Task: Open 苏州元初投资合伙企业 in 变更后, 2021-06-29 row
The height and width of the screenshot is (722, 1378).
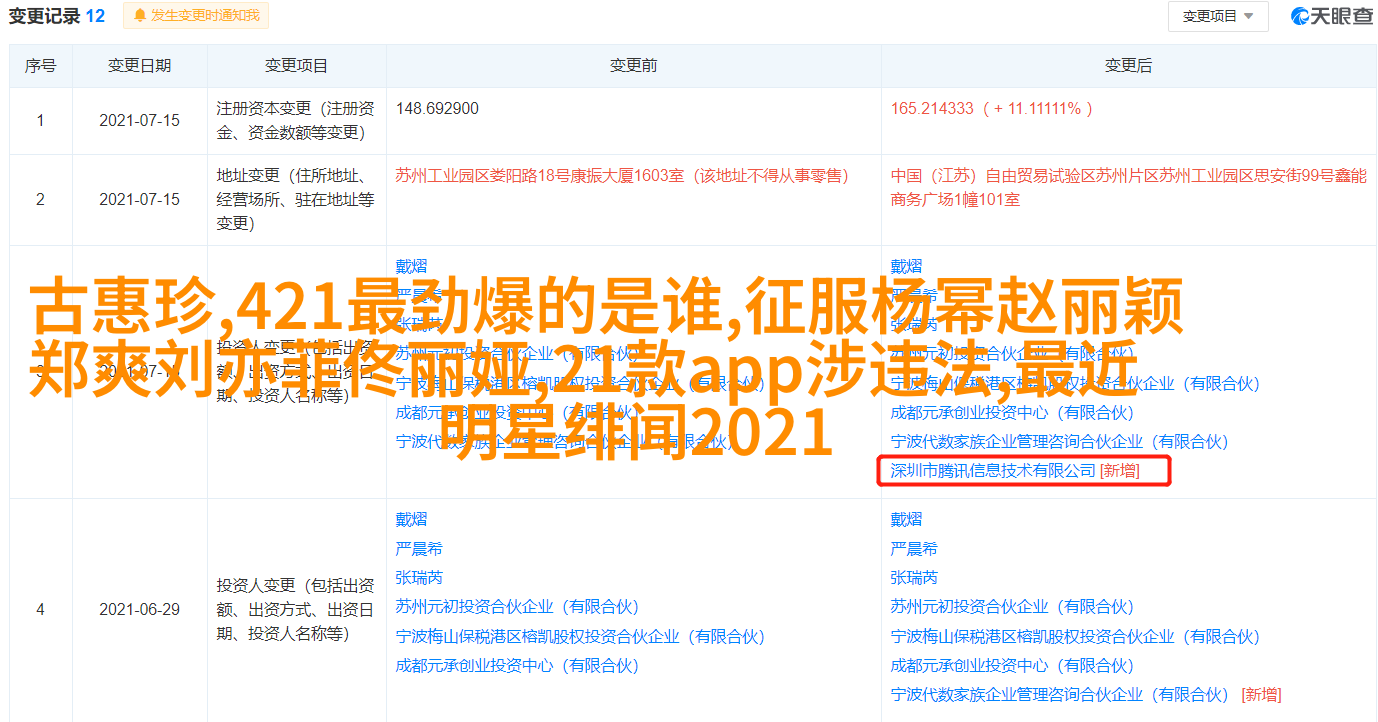Action: (1012, 606)
